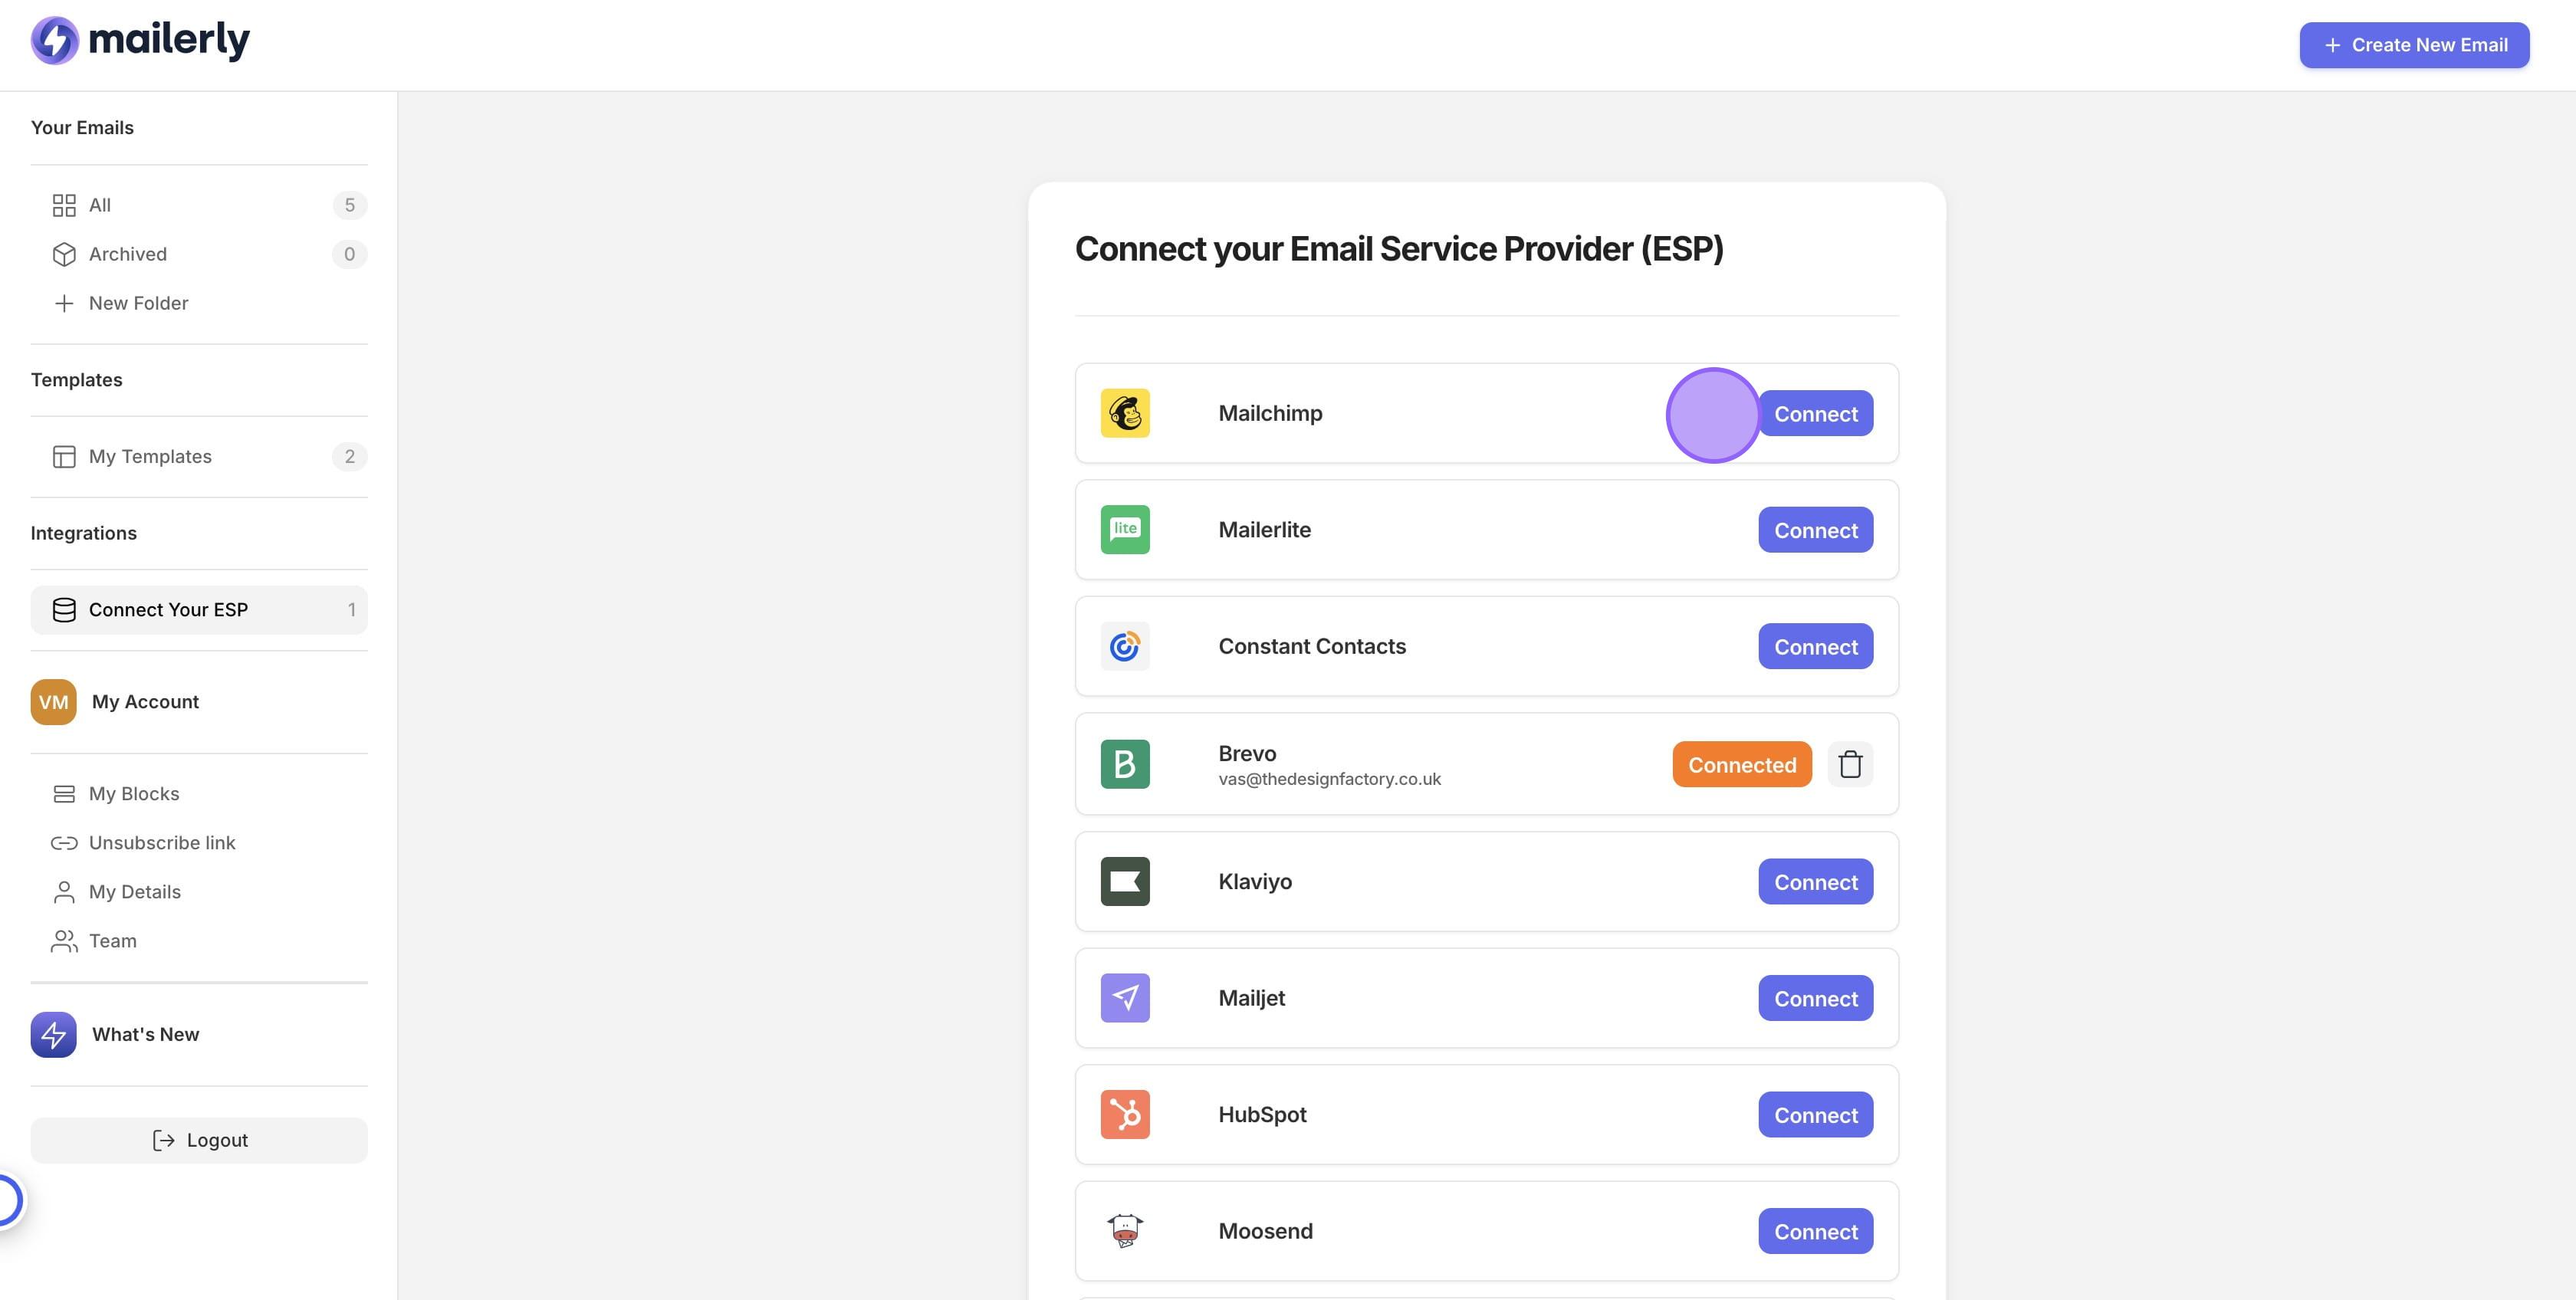The width and height of the screenshot is (2576, 1300).
Task: Delete the Brevo connection with trash icon
Action: click(x=1850, y=765)
